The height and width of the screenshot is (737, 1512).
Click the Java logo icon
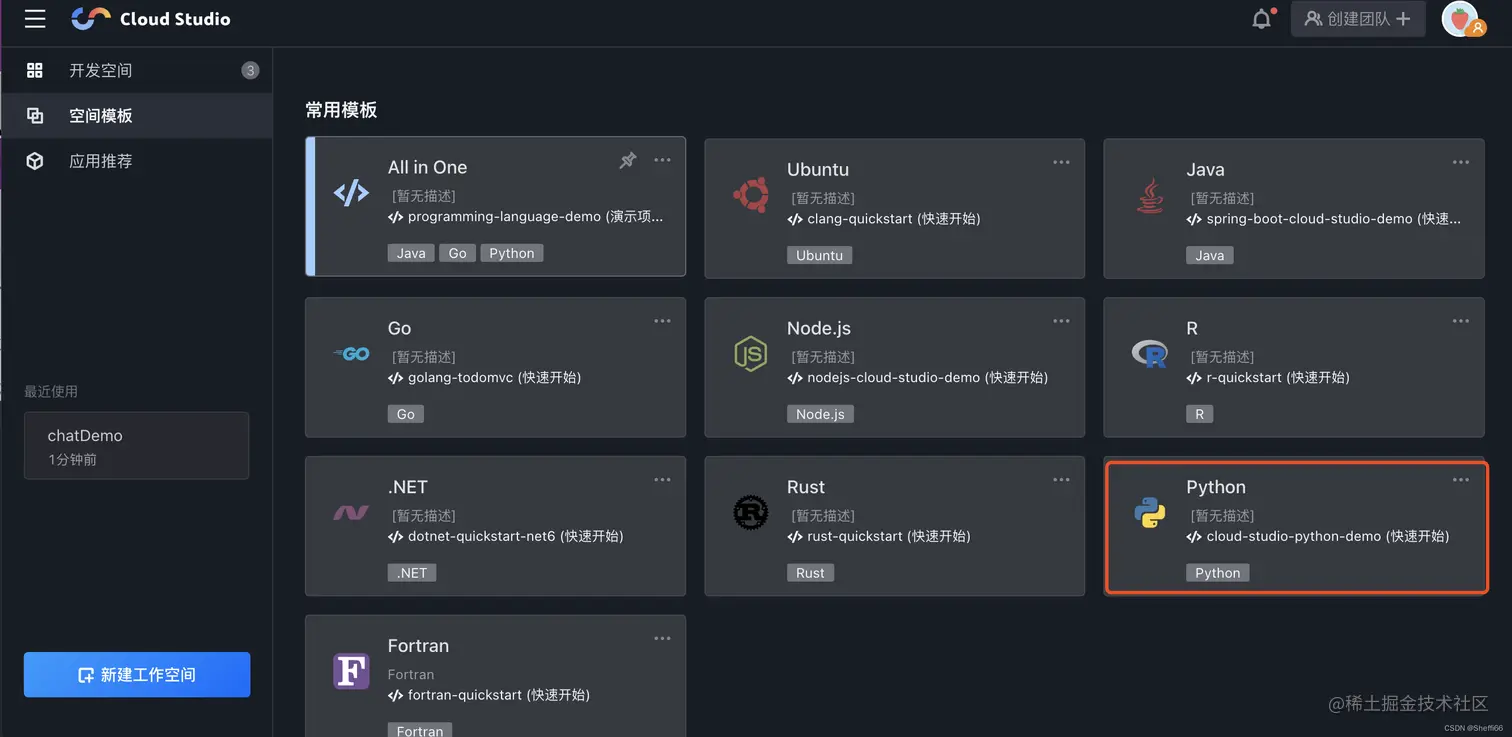(1150, 195)
